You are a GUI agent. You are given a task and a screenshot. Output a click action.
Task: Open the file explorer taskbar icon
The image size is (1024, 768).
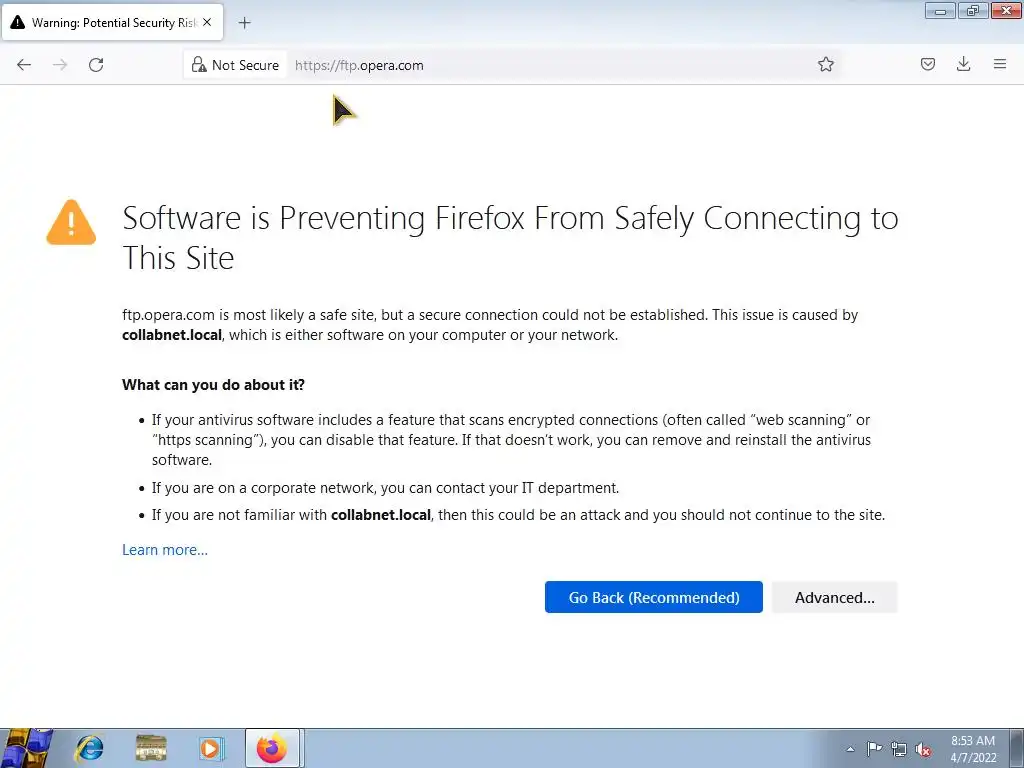click(x=151, y=748)
